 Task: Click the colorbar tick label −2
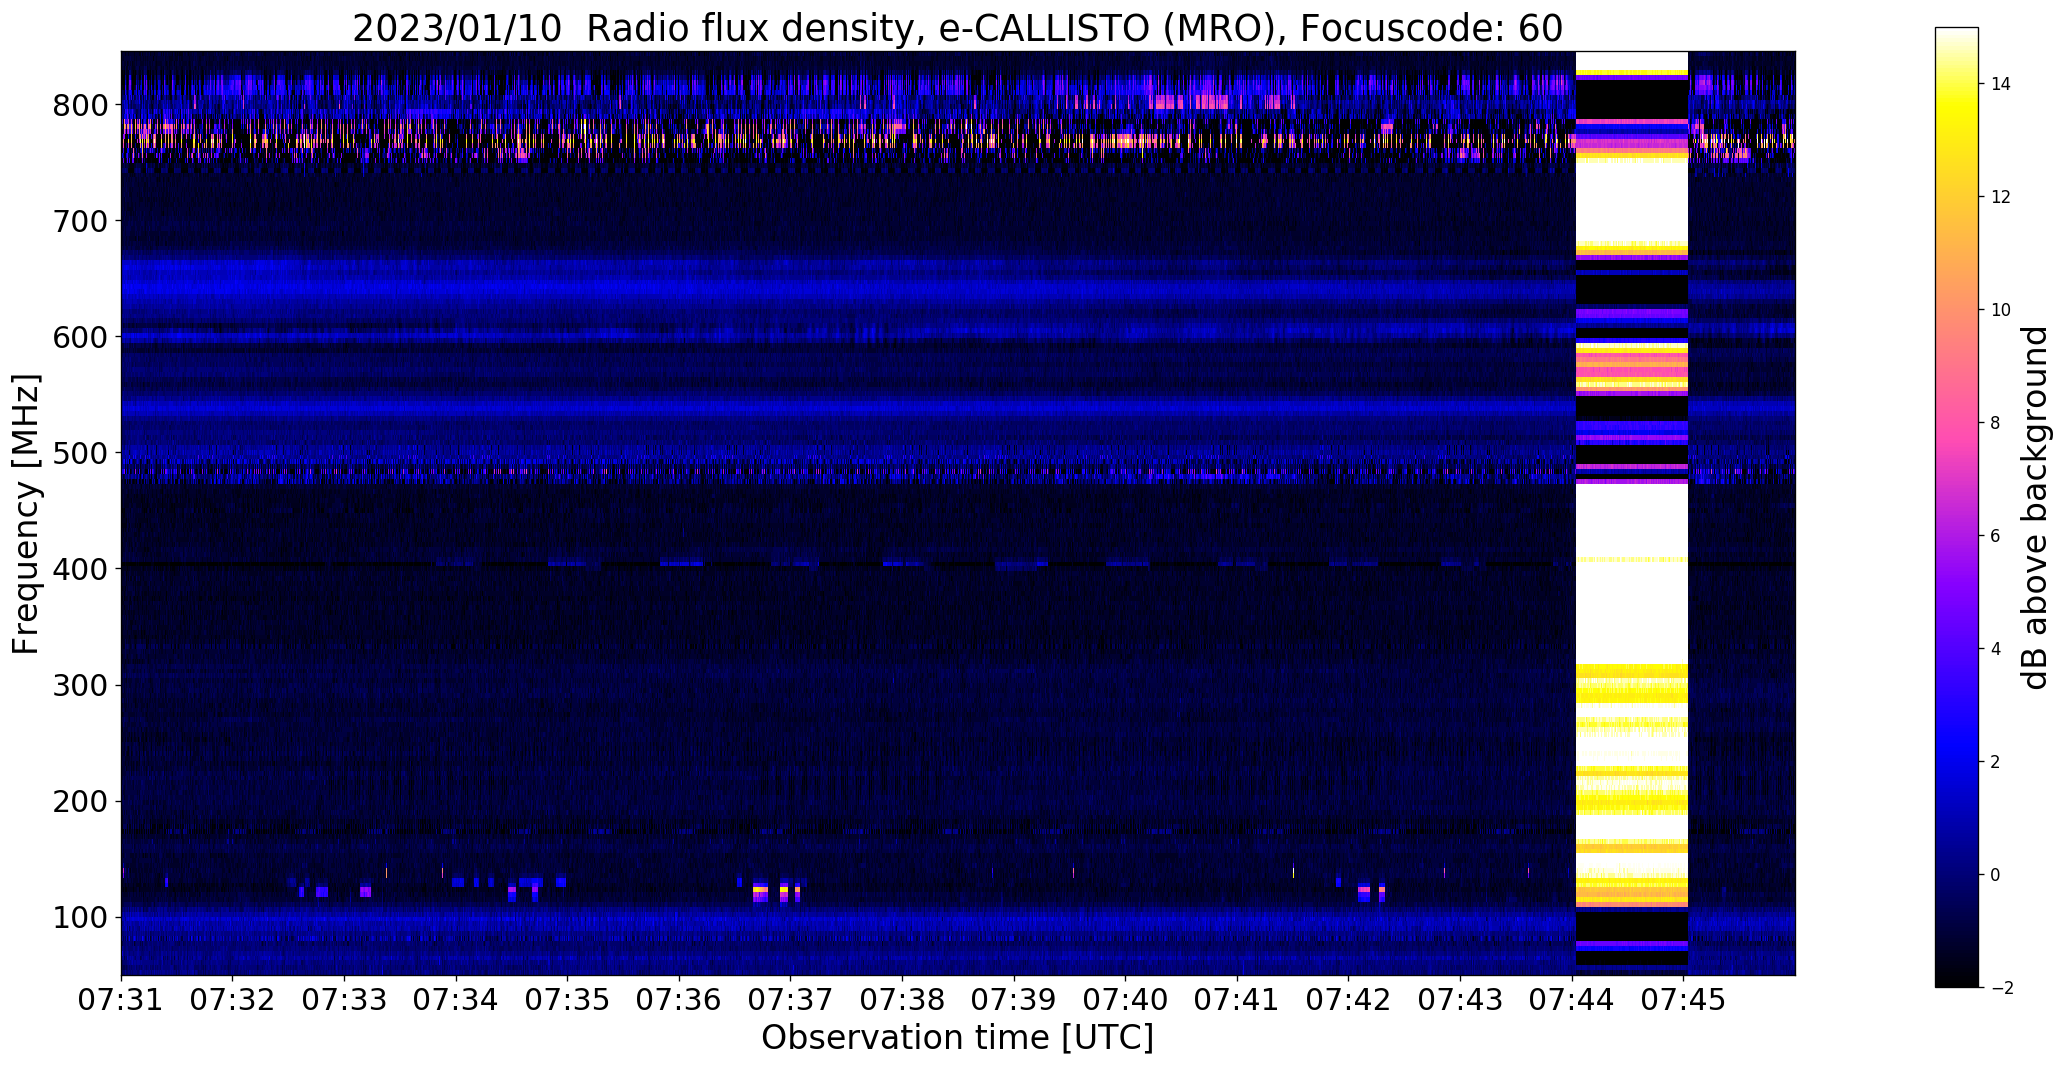[x=2001, y=988]
